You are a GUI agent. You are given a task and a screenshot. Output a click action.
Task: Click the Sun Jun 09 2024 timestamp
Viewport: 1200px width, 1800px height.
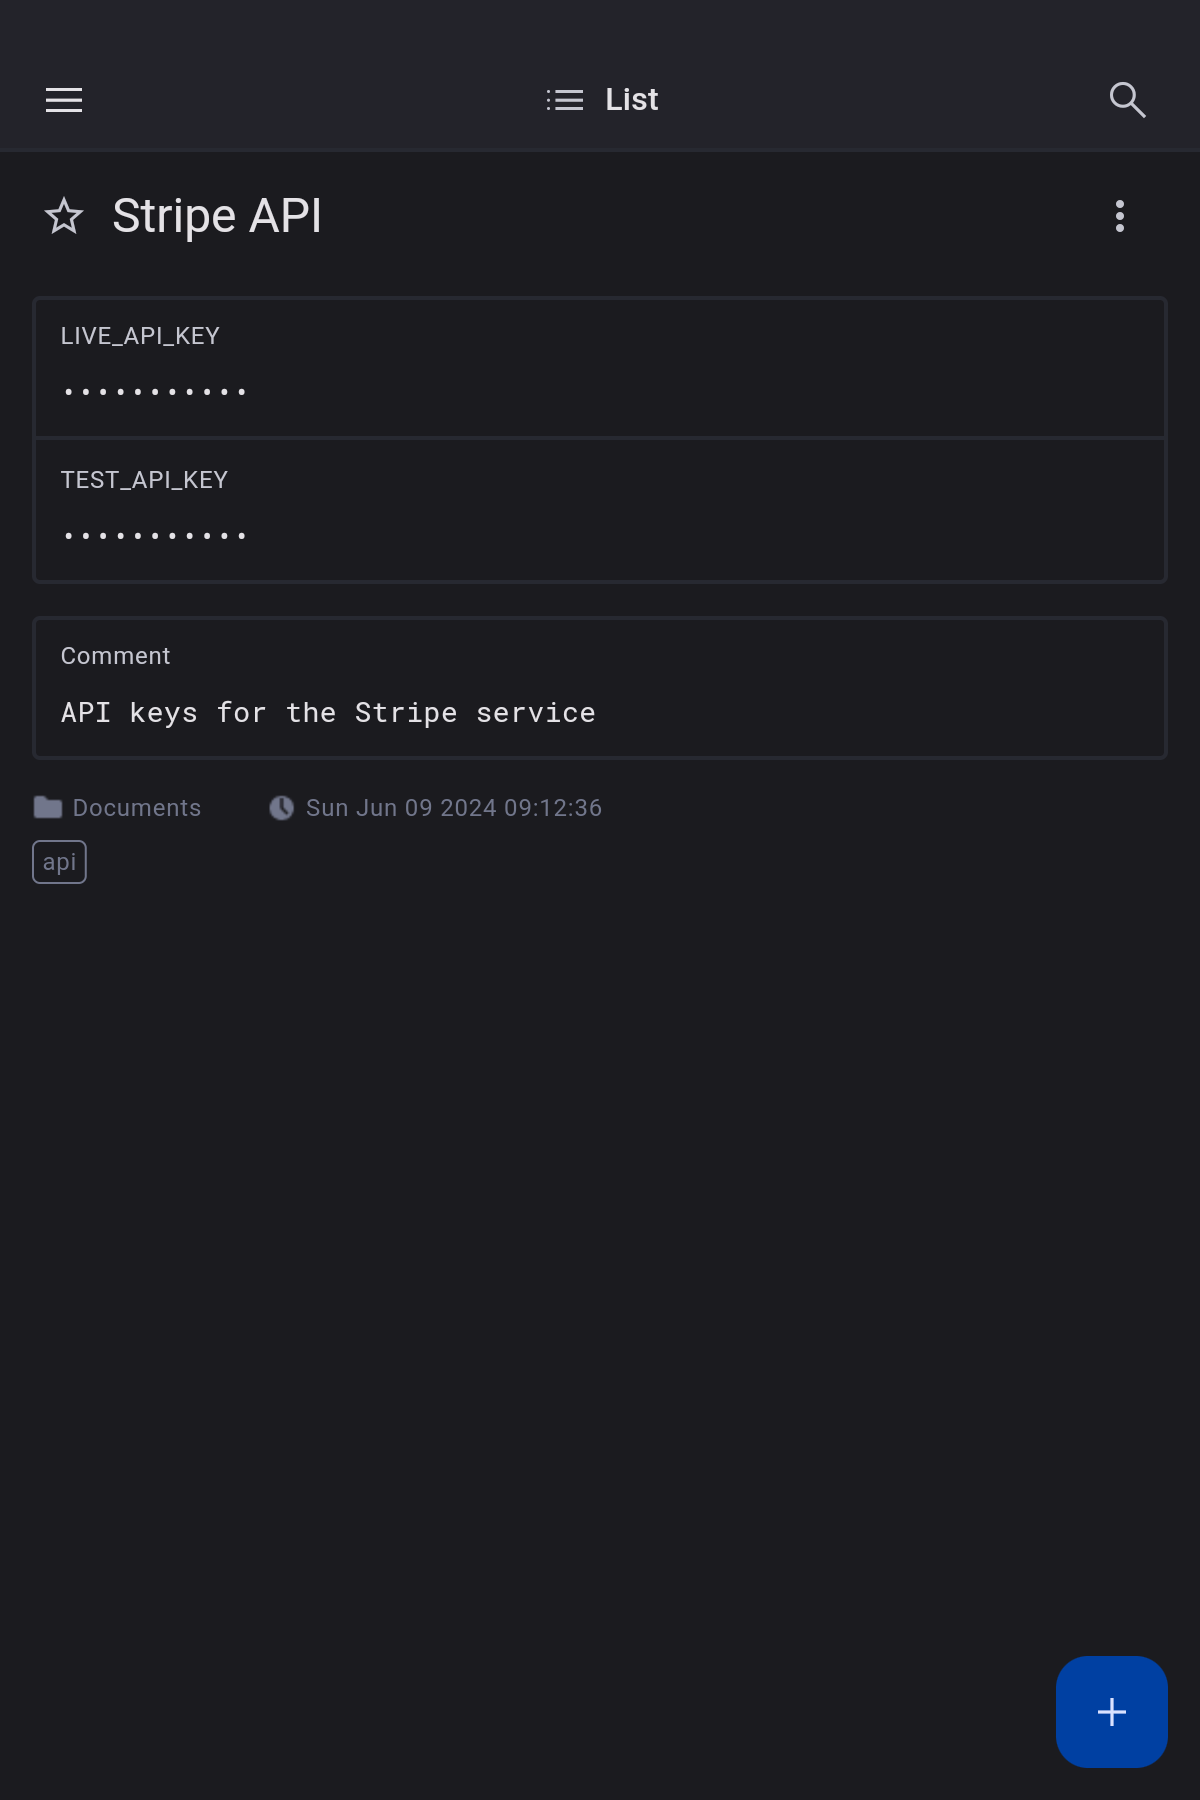(454, 808)
